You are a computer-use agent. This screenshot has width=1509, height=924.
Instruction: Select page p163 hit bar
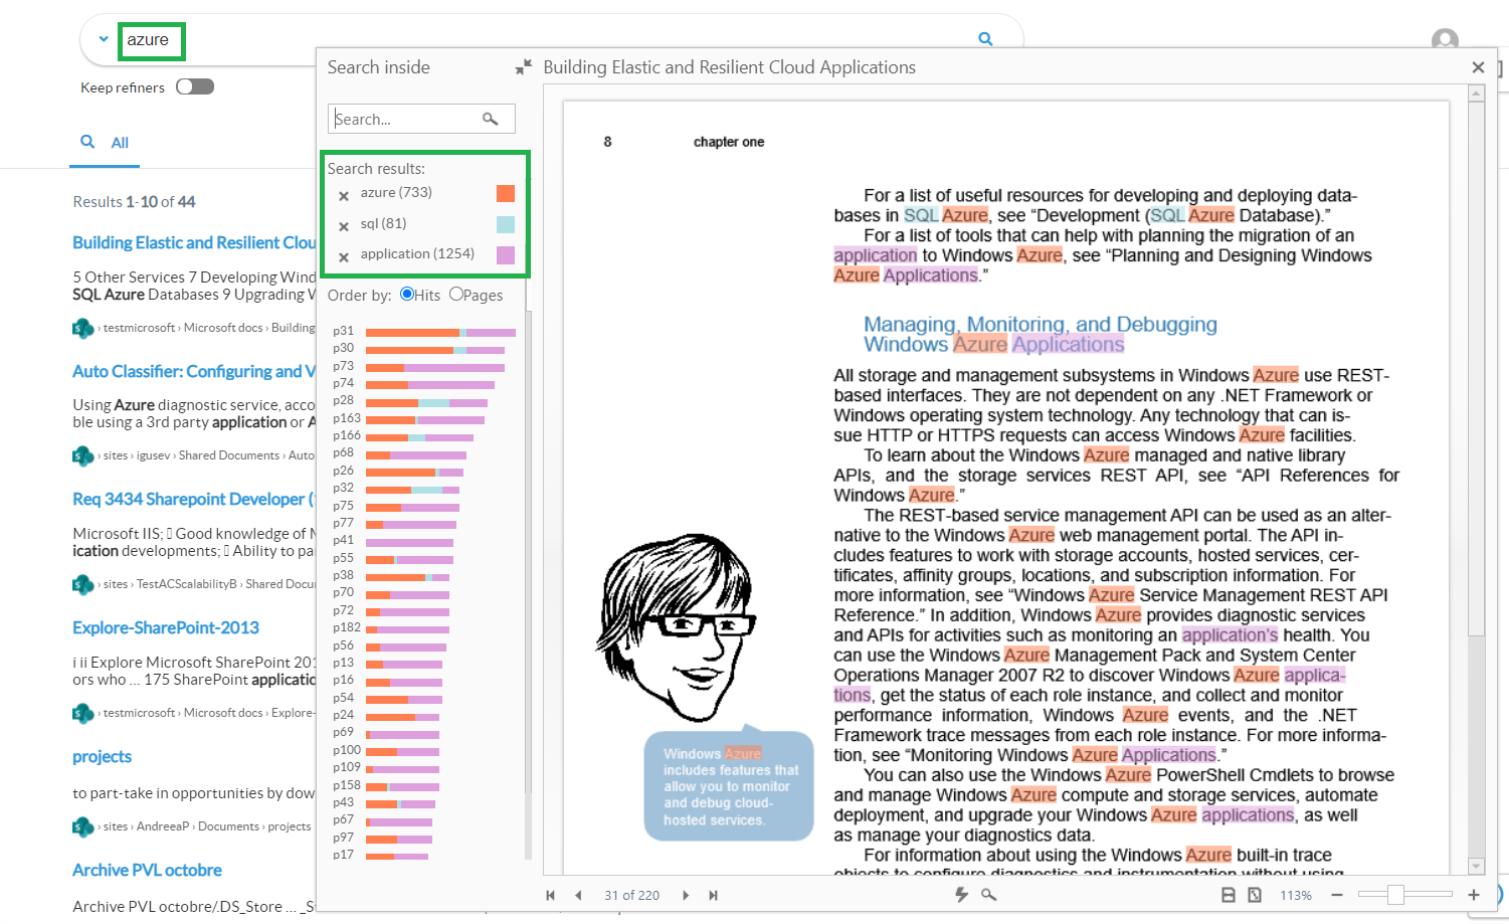click(425, 420)
